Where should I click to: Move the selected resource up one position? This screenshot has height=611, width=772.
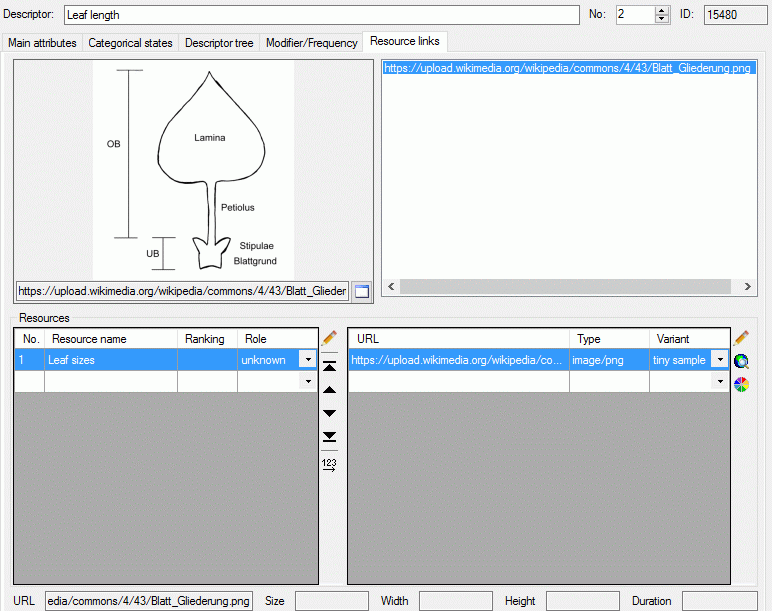329,390
